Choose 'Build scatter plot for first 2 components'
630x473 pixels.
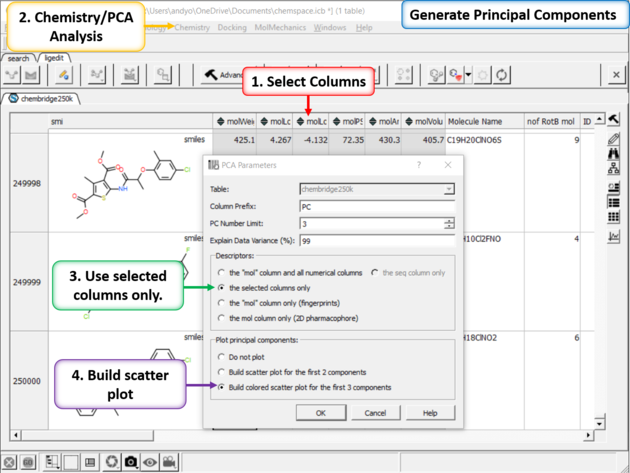(222, 371)
